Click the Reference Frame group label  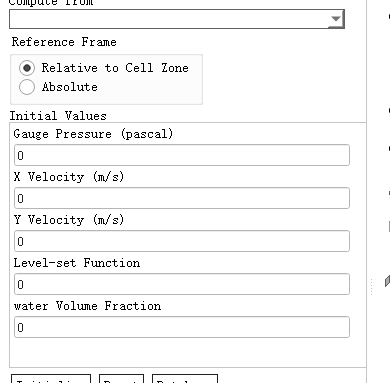click(x=64, y=42)
